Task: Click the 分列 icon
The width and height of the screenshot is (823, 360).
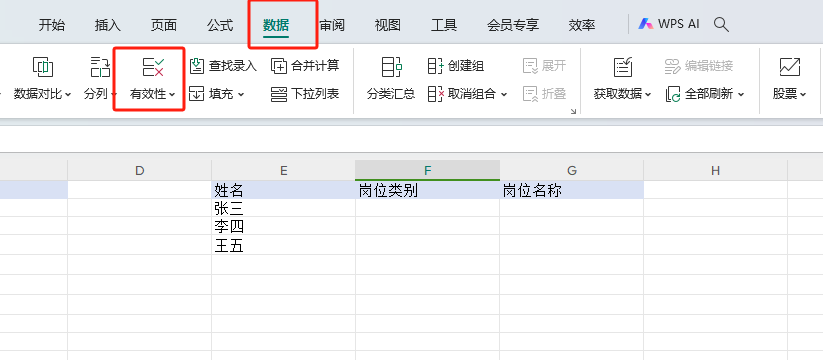Action: (x=100, y=67)
